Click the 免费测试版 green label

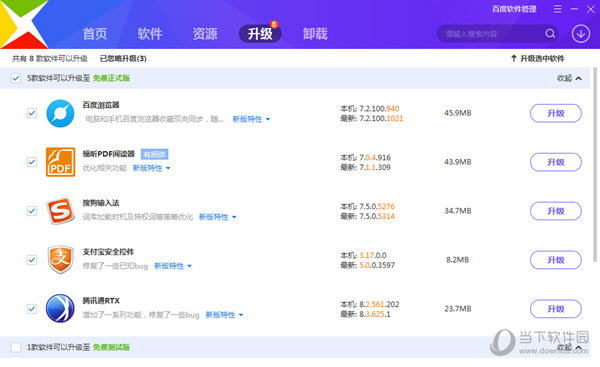111,347
